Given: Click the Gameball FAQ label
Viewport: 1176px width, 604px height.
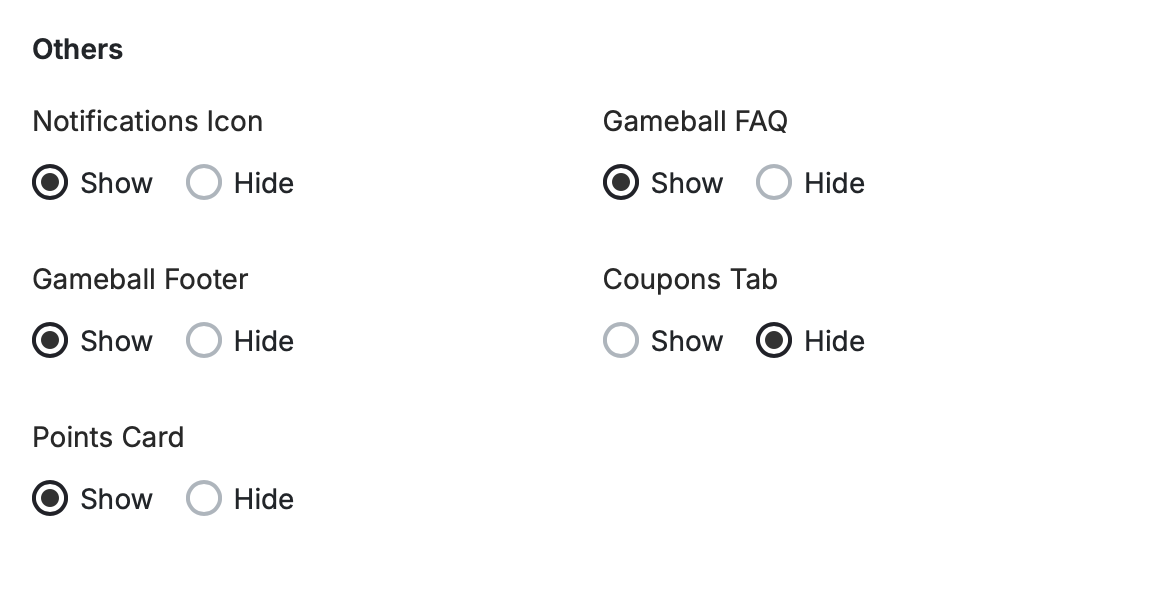Looking at the screenshot, I should click(695, 121).
